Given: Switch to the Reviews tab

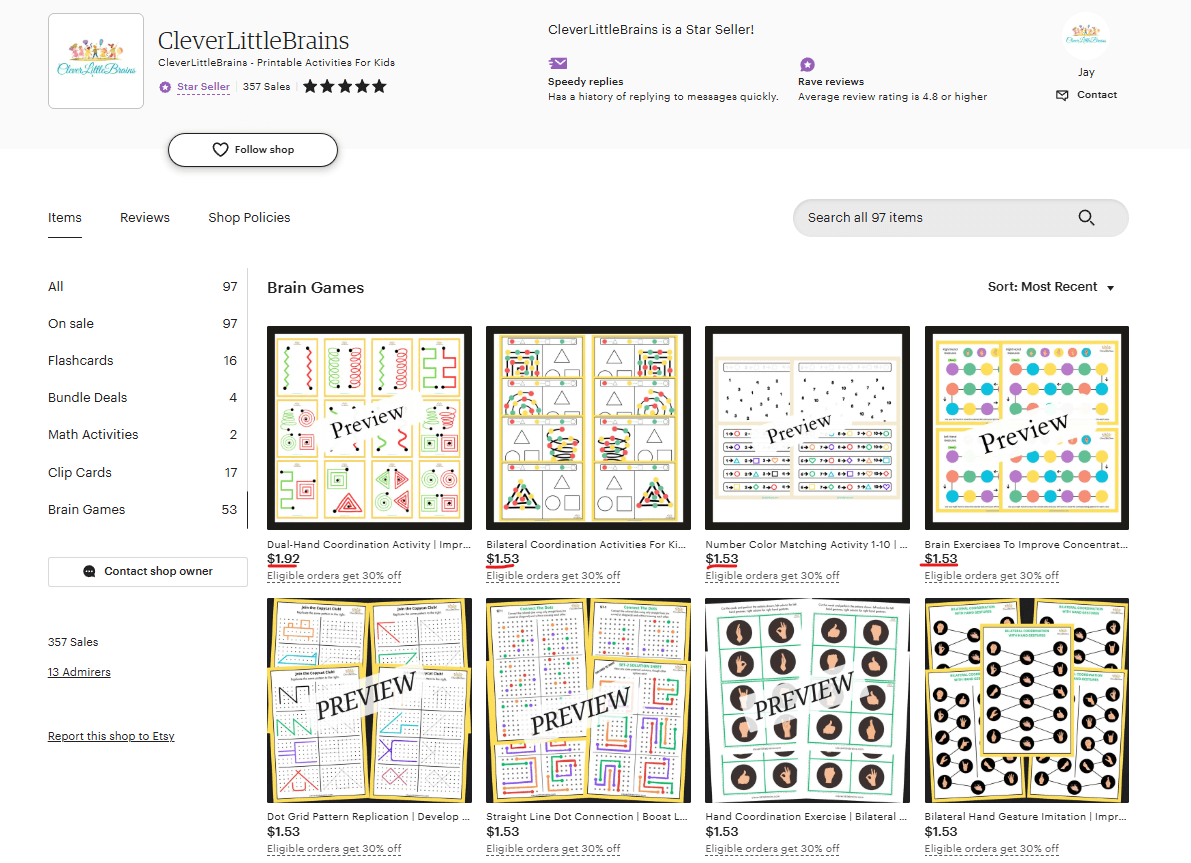Looking at the screenshot, I should coord(144,217).
